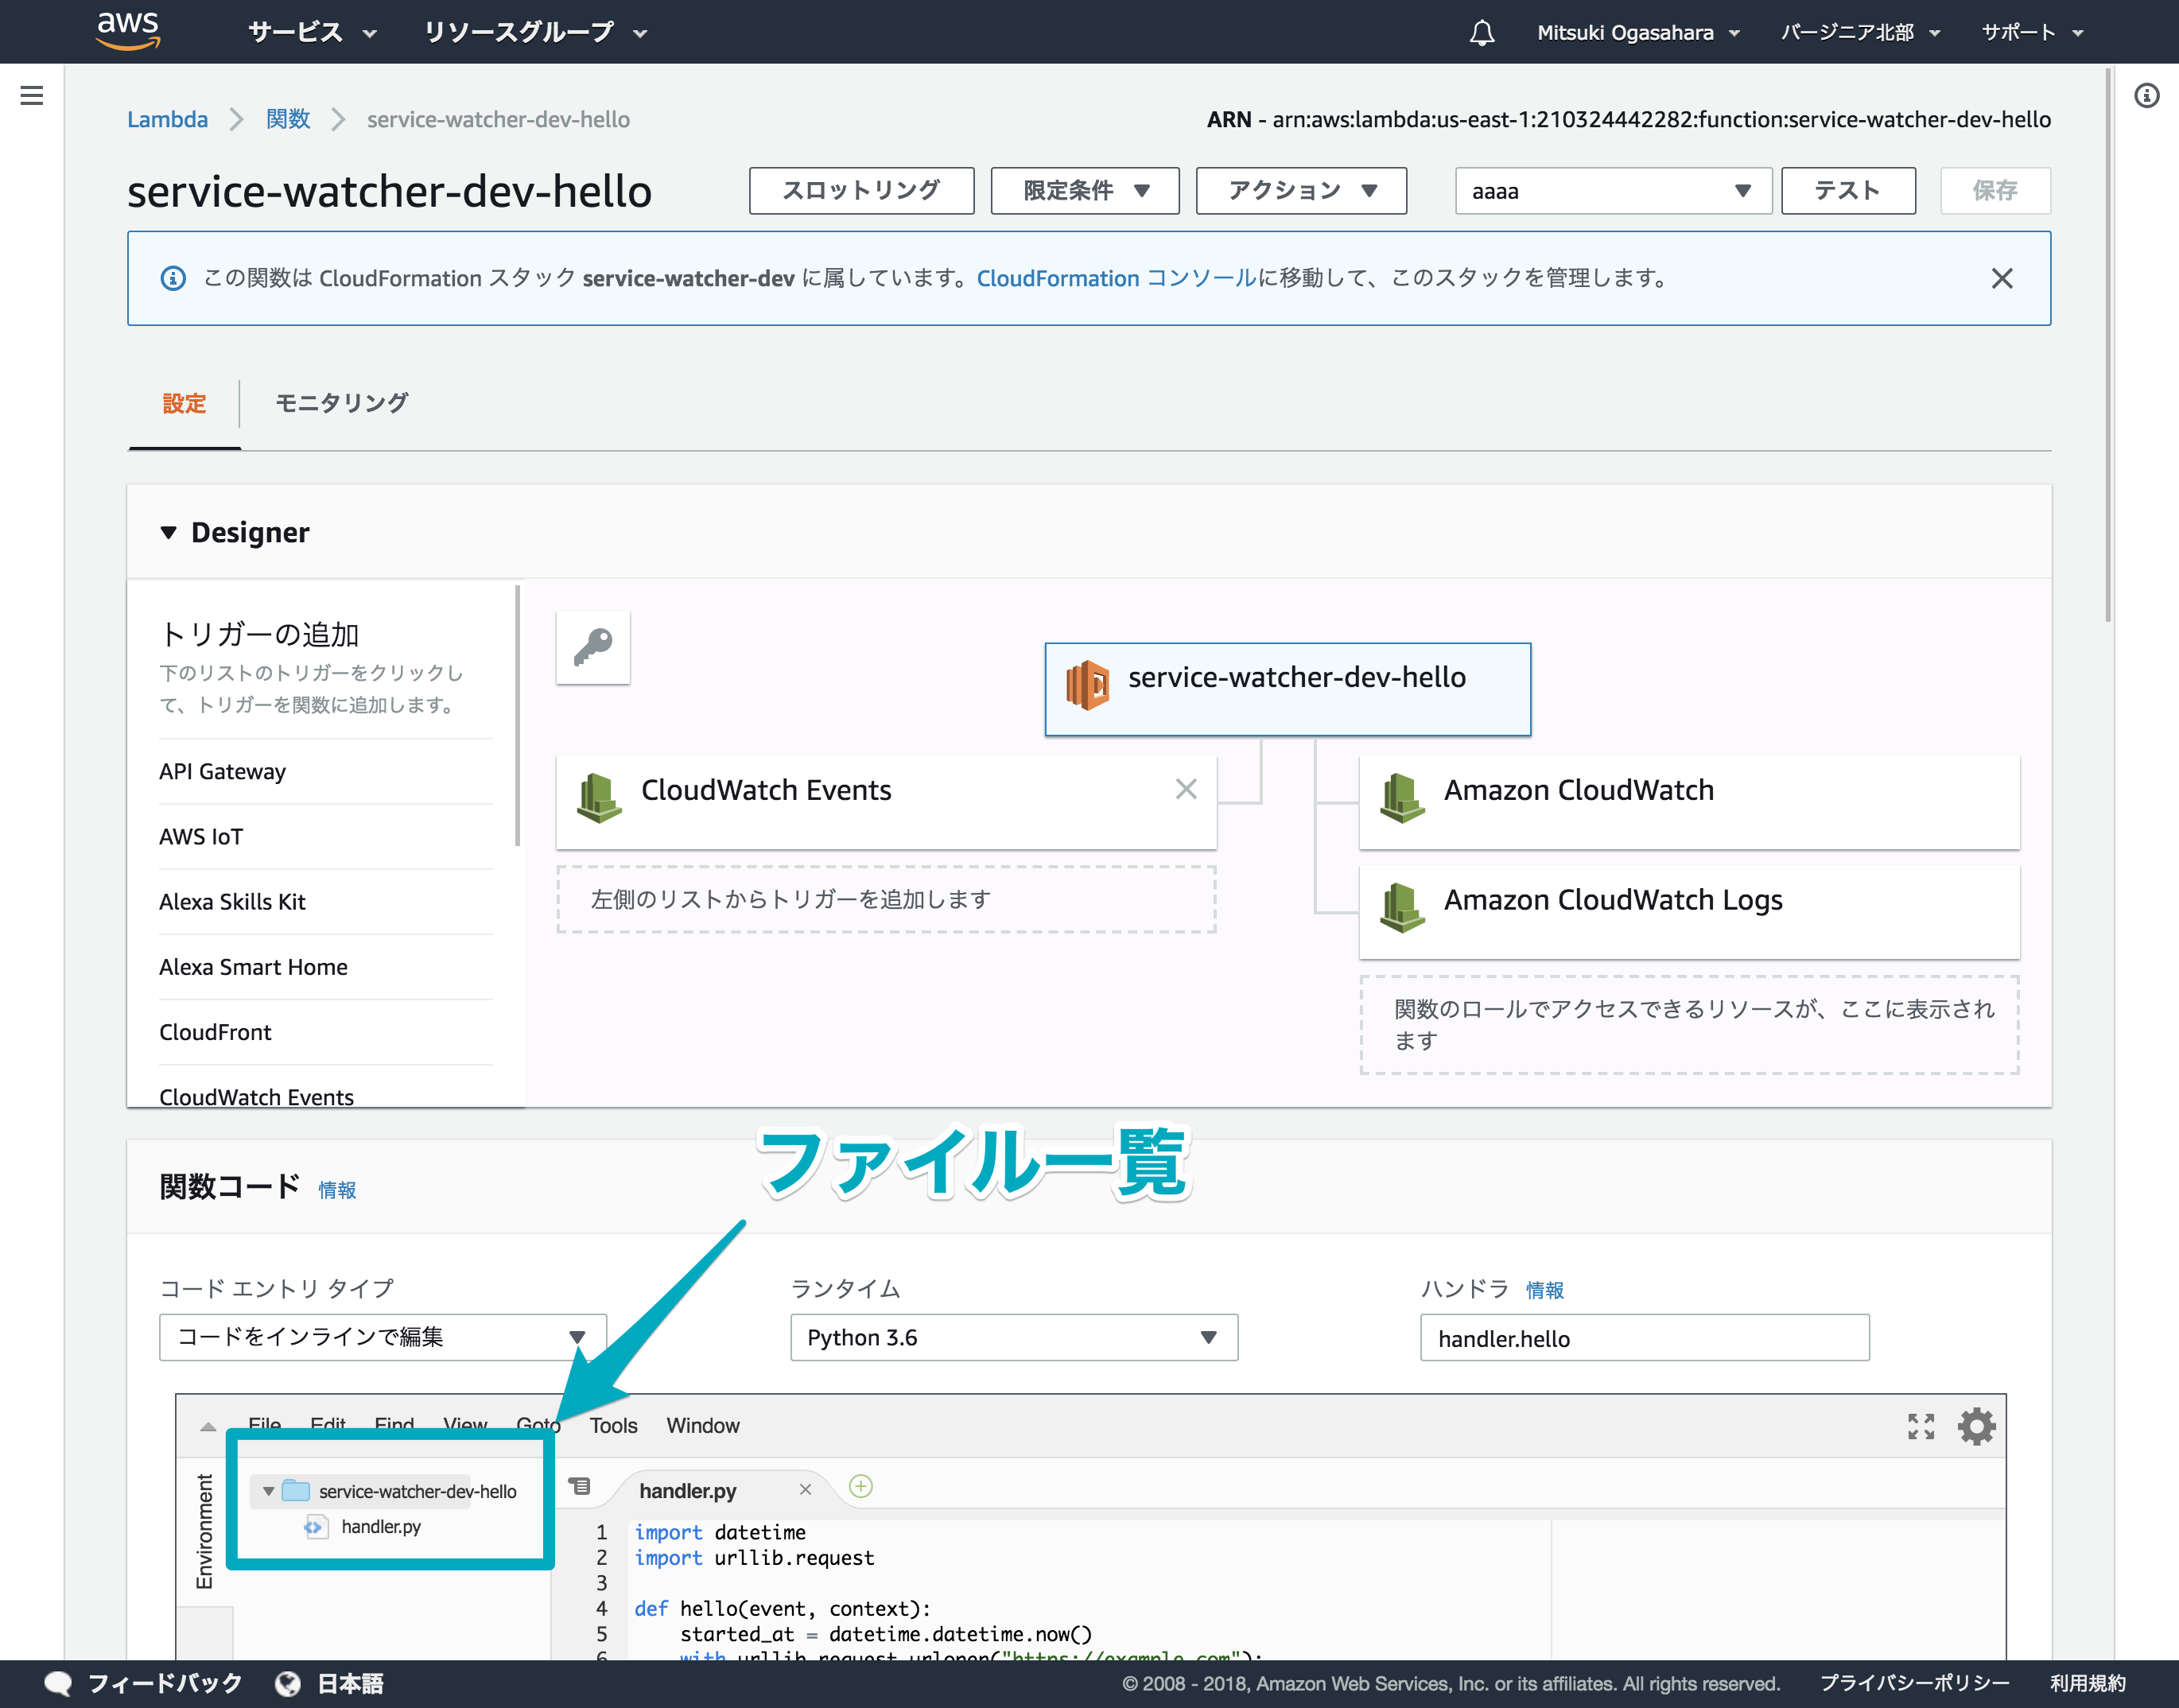Screen dimensions: 2179x1708
Task: Switch to the 設定 tab
Action: [x=184, y=403]
